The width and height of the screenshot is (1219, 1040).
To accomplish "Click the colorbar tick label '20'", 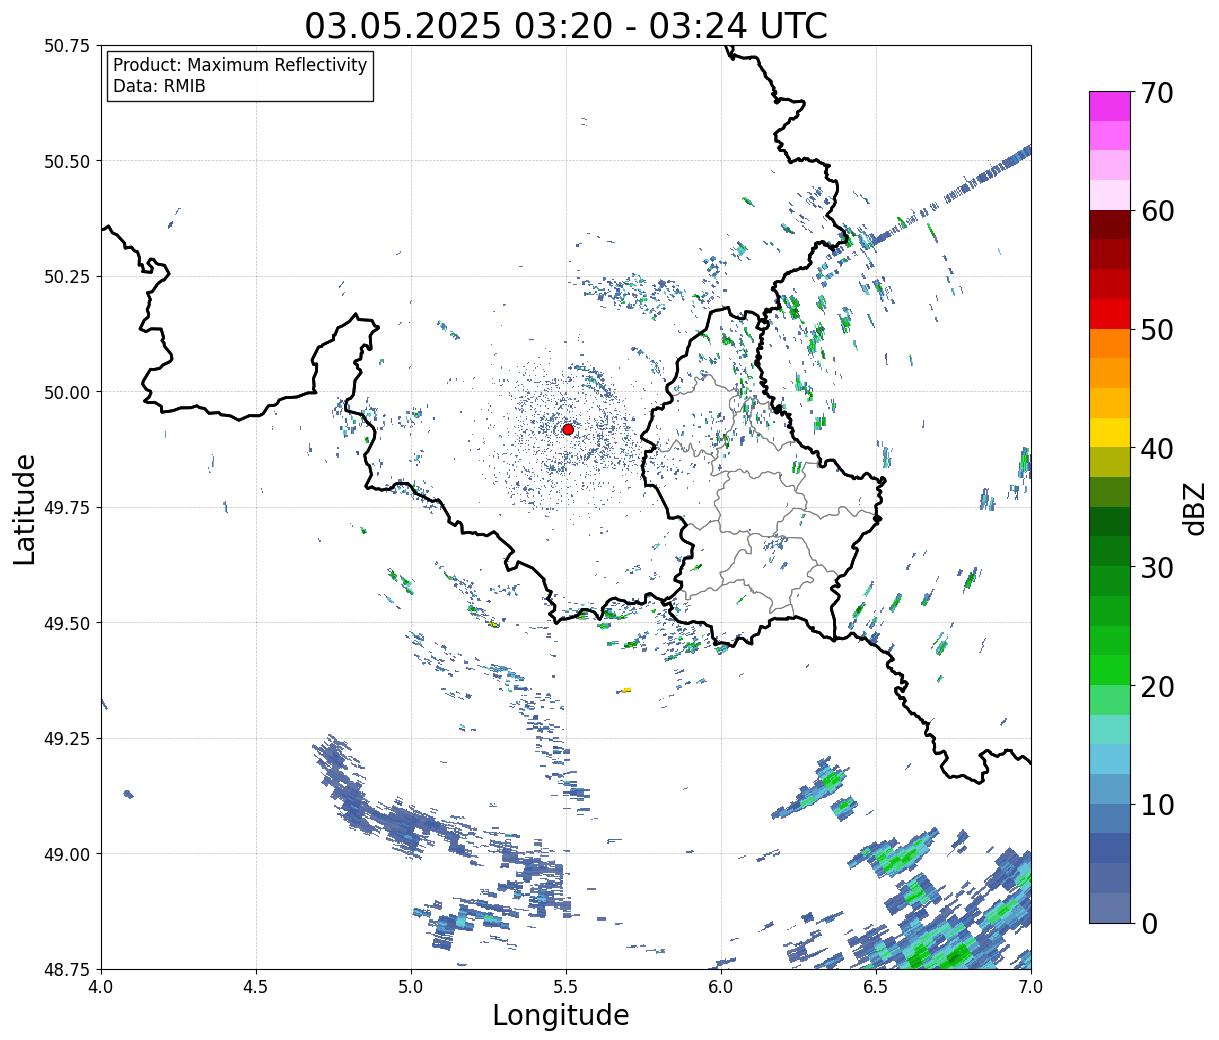I will pos(1157,686).
